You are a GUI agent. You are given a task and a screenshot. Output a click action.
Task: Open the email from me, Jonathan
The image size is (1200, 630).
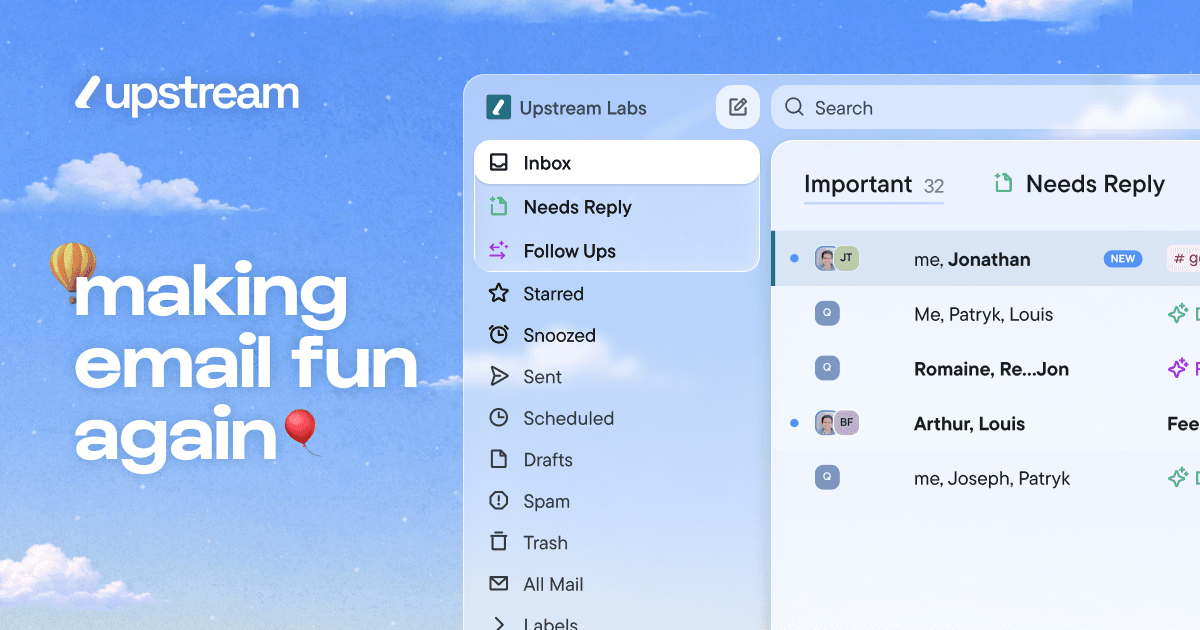click(x=986, y=258)
